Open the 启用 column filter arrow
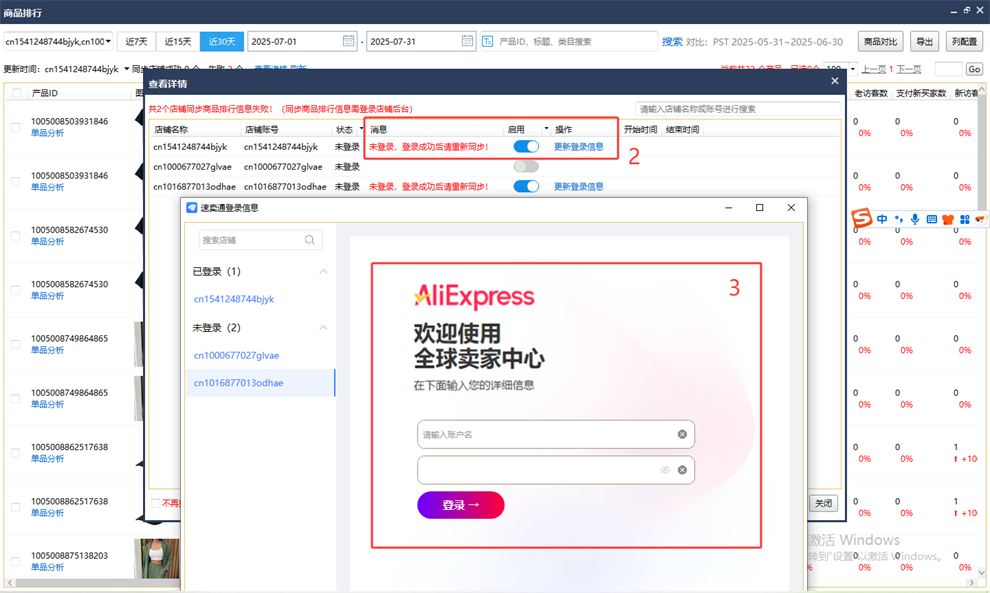 click(x=546, y=129)
